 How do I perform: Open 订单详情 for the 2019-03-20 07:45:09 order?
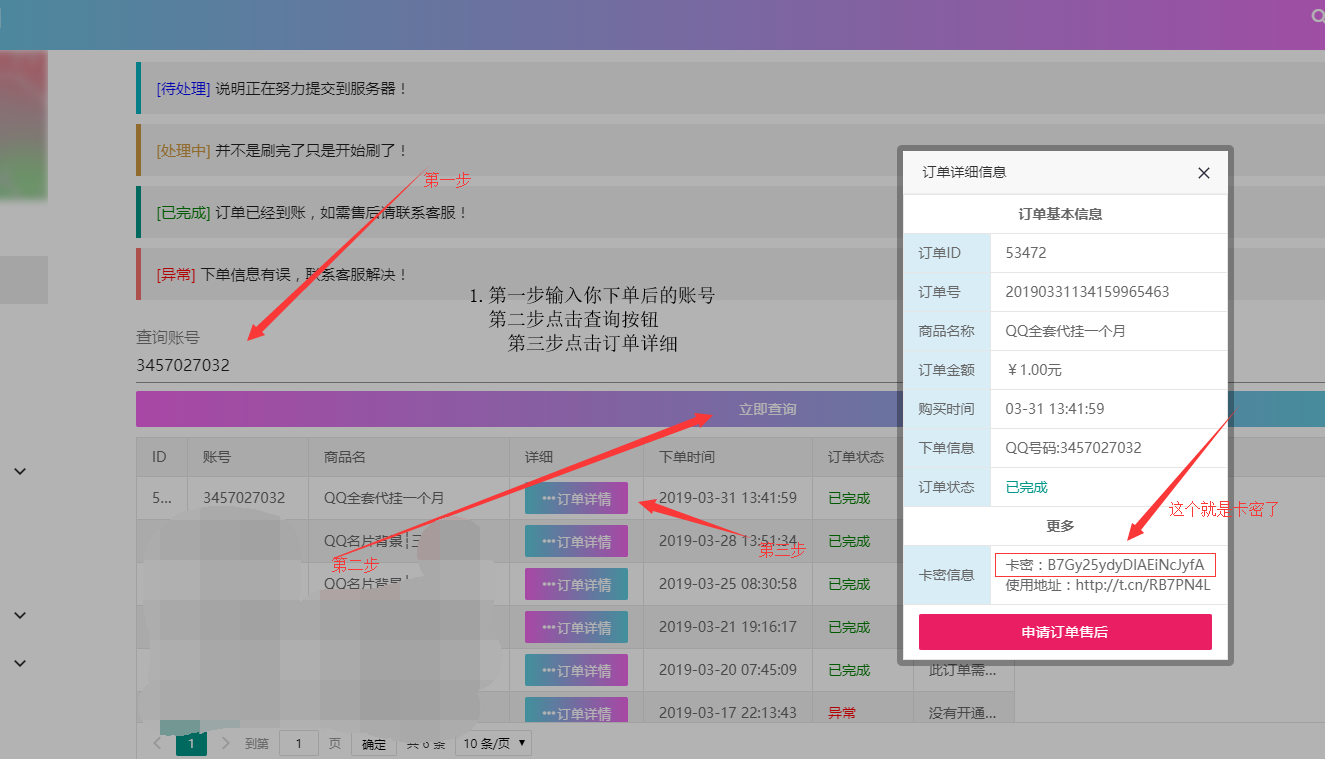pos(576,670)
